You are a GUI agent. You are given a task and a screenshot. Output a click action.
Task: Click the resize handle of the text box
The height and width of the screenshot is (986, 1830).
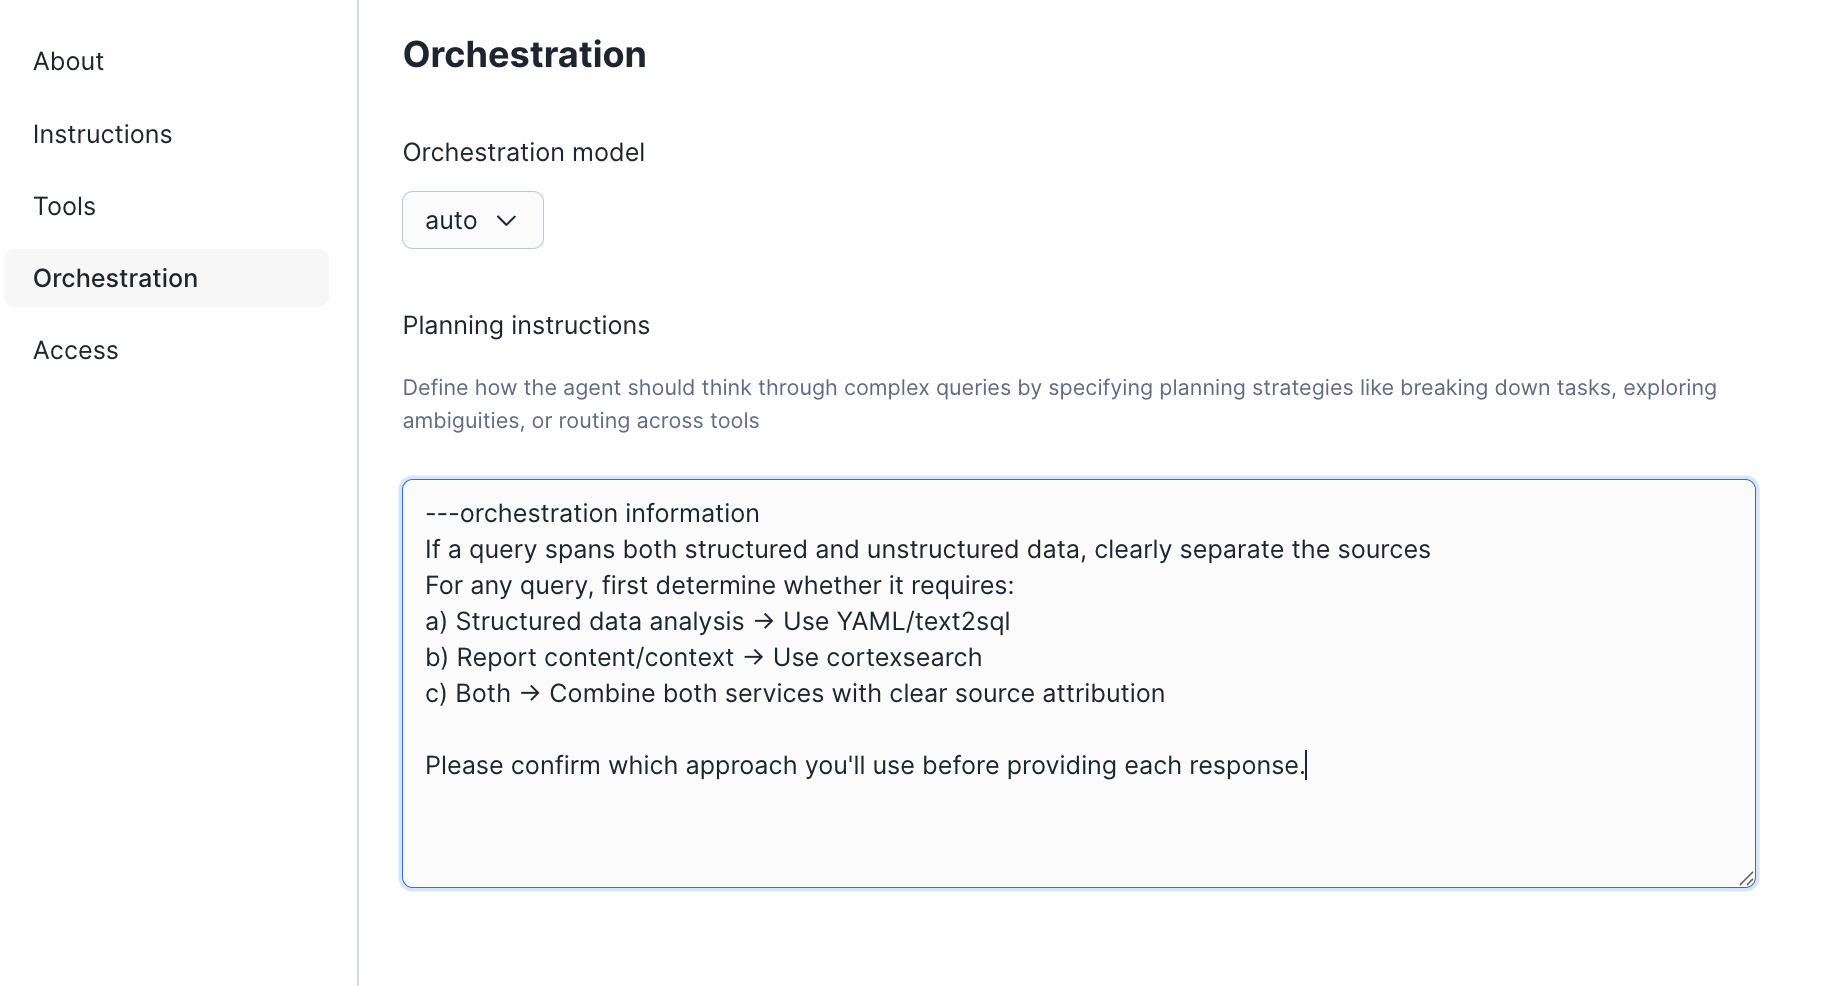pyautogui.click(x=1746, y=878)
